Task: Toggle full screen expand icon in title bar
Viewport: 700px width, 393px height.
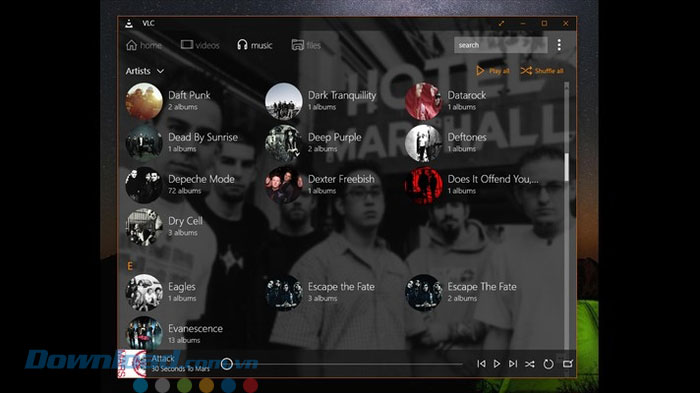Action: 501,23
